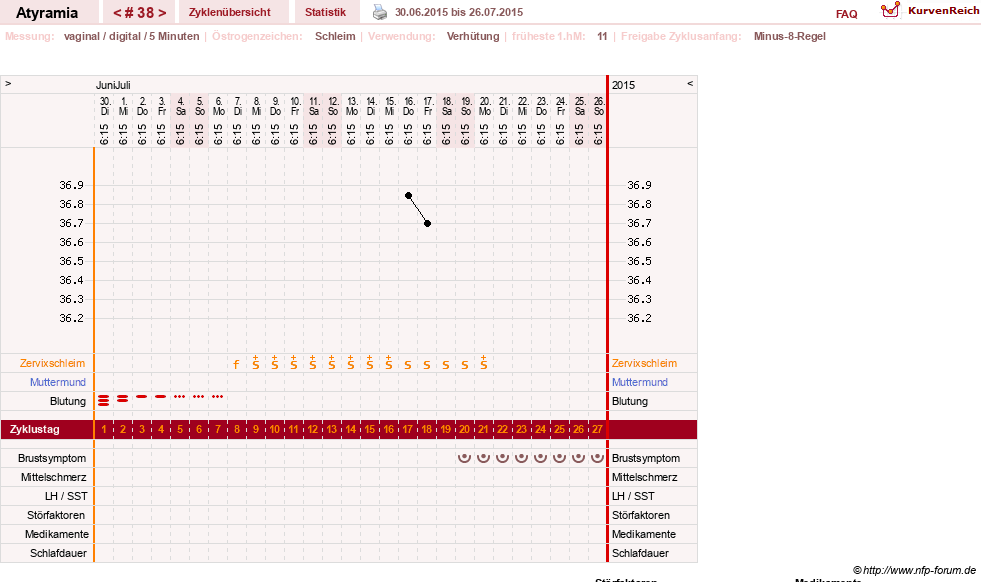Click the temperature point at 36.85 on day 17
981x582 pixels.
click(x=409, y=196)
